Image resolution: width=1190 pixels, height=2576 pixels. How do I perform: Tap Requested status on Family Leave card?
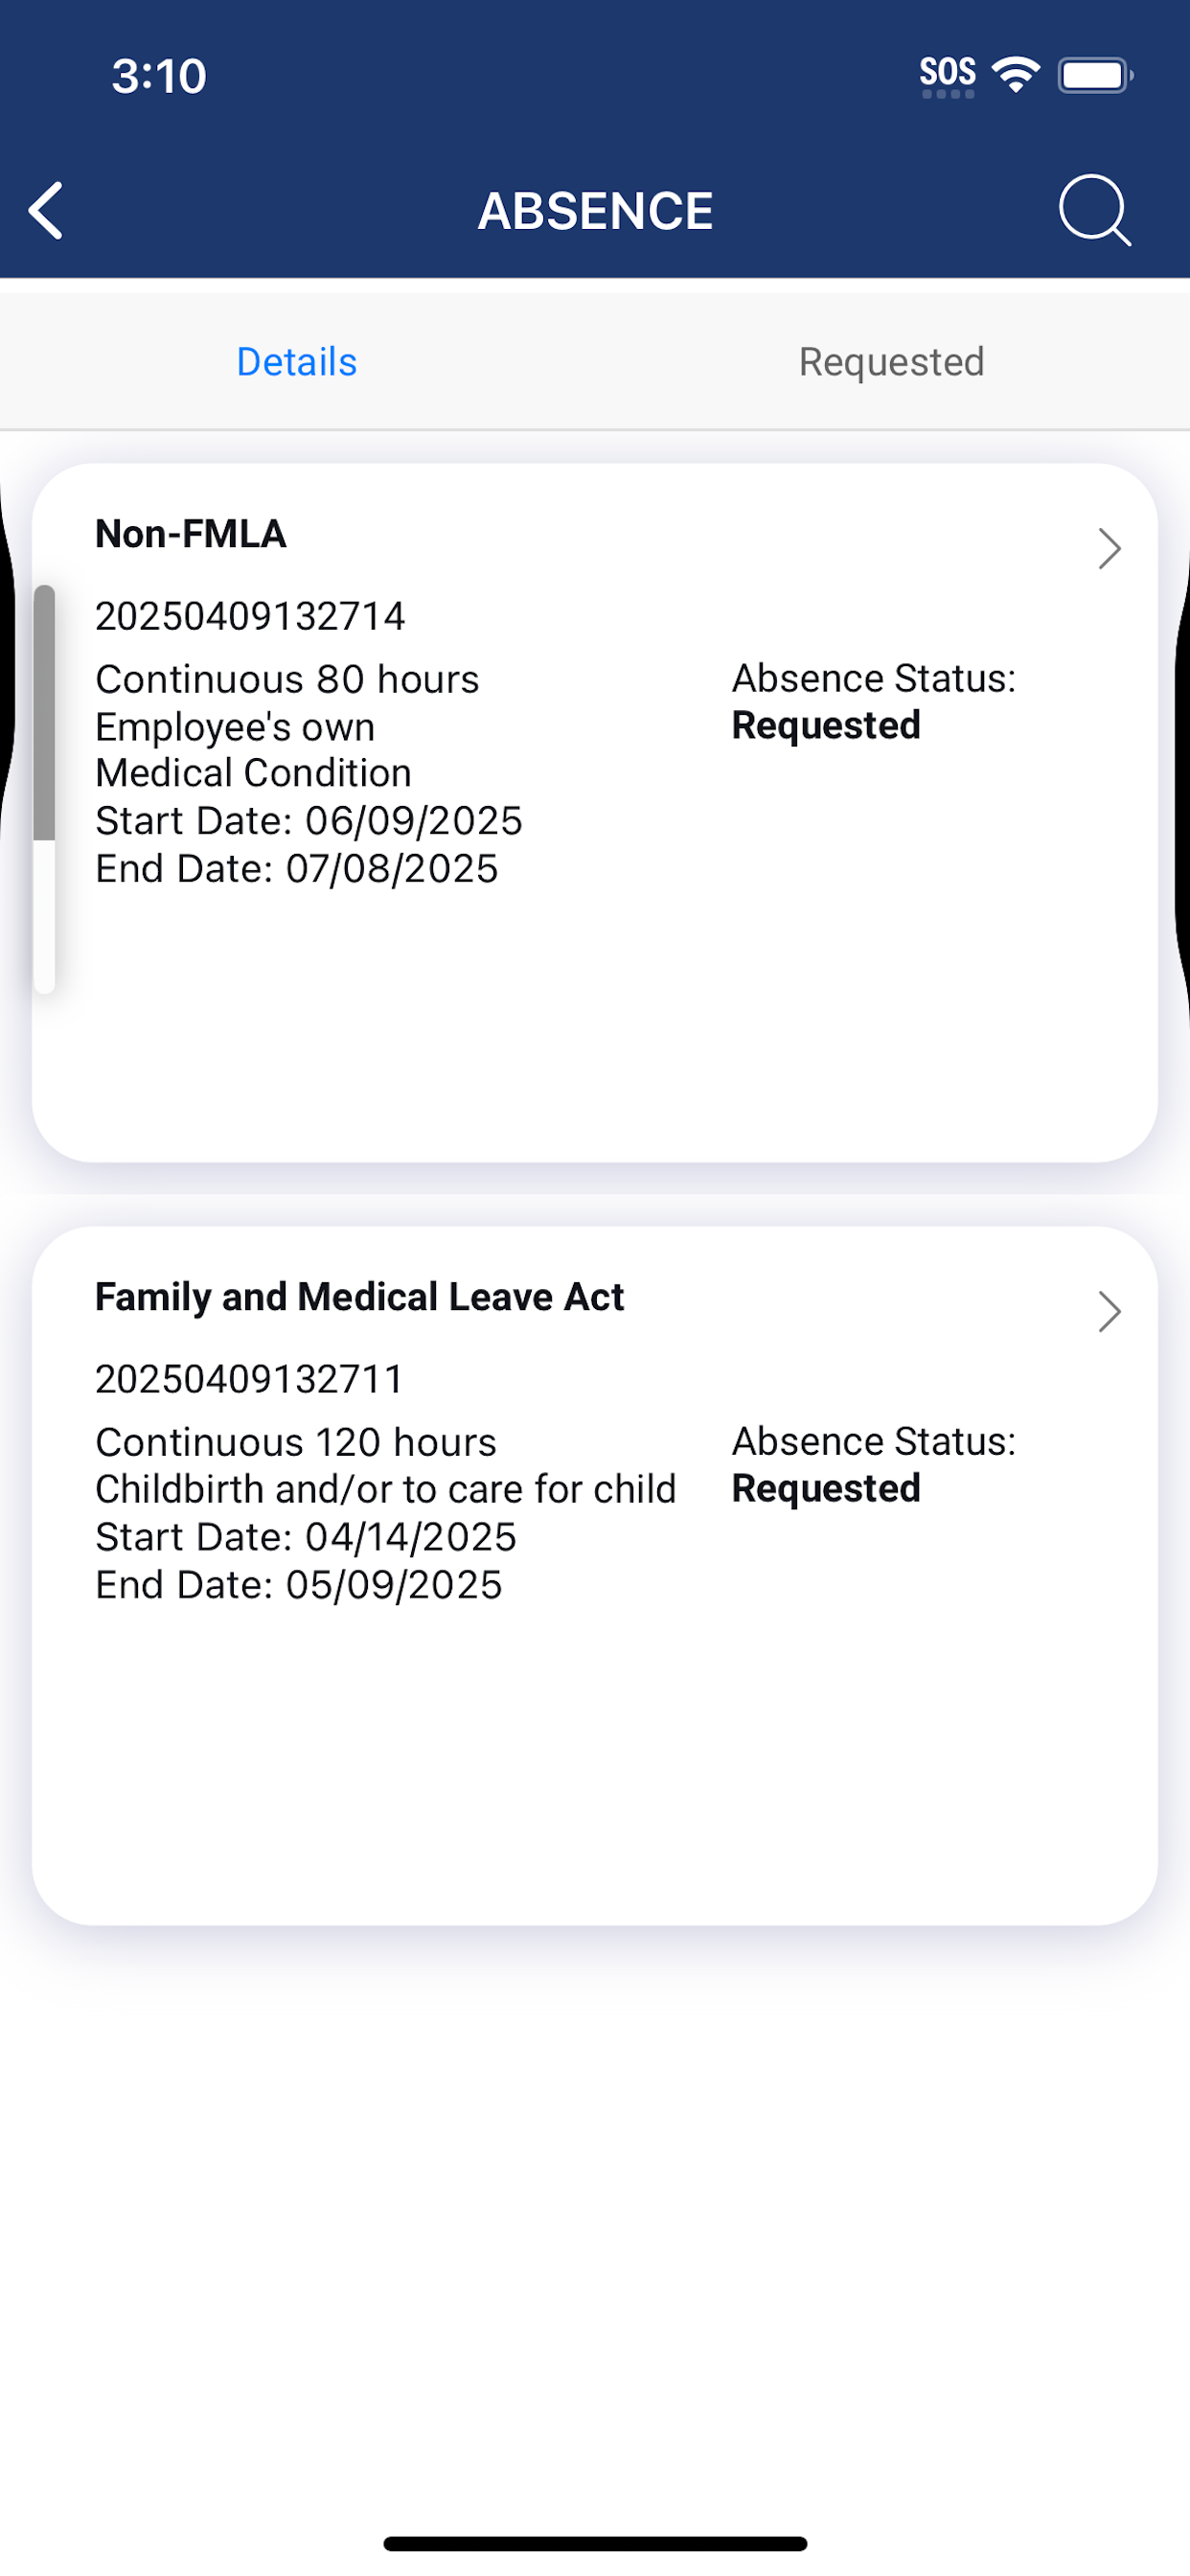click(x=826, y=1489)
